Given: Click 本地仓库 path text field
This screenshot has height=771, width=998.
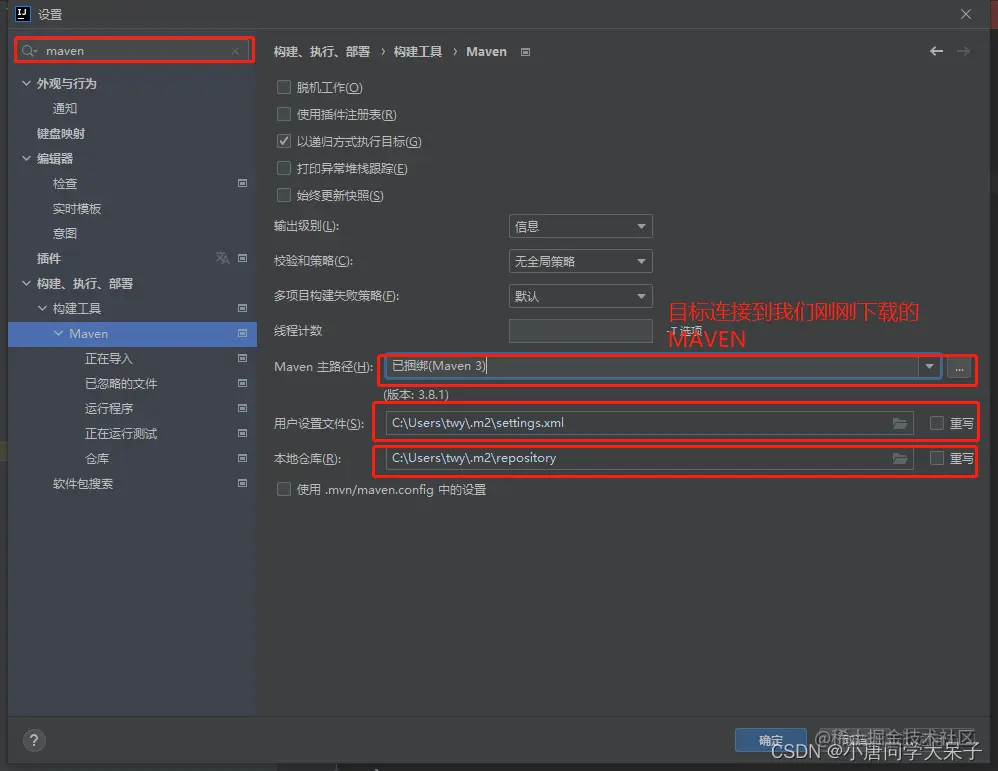Looking at the screenshot, I should tap(649, 458).
